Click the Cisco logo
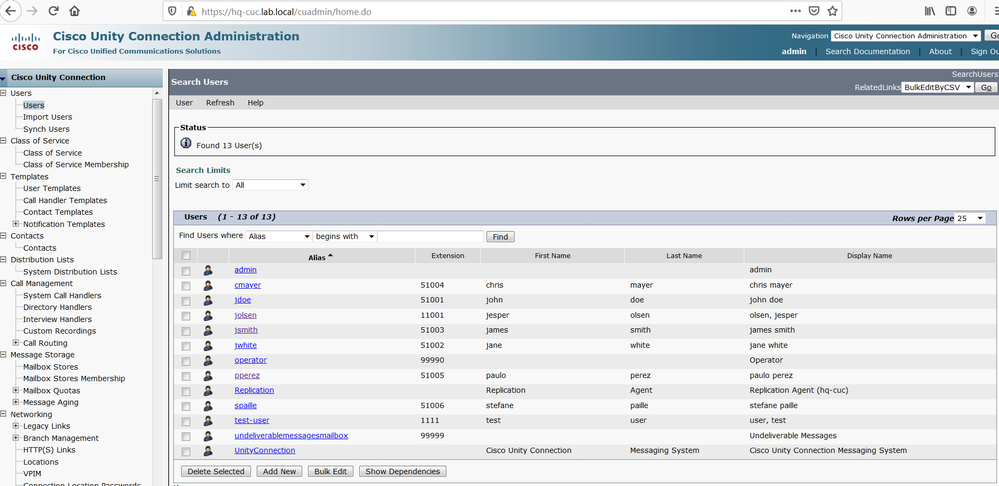The height and width of the screenshot is (486, 999). (25, 42)
